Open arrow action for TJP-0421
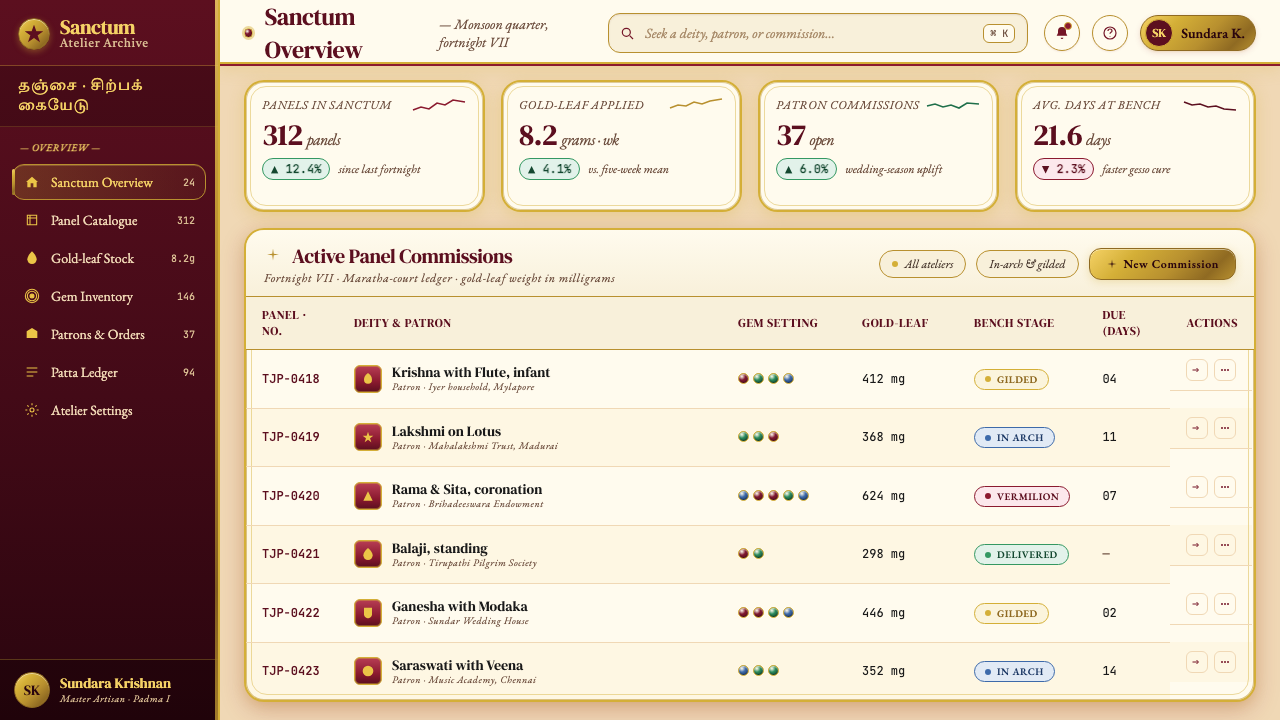This screenshot has width=1280, height=720. pos(1197,545)
